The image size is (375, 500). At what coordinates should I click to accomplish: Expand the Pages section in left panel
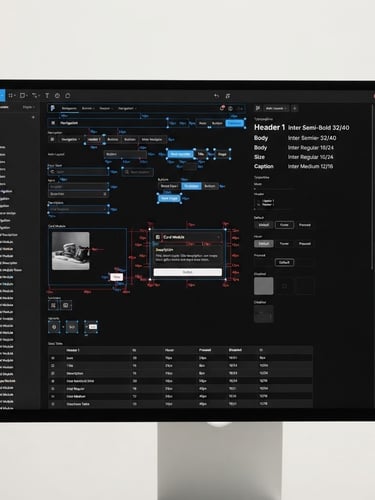[29, 107]
